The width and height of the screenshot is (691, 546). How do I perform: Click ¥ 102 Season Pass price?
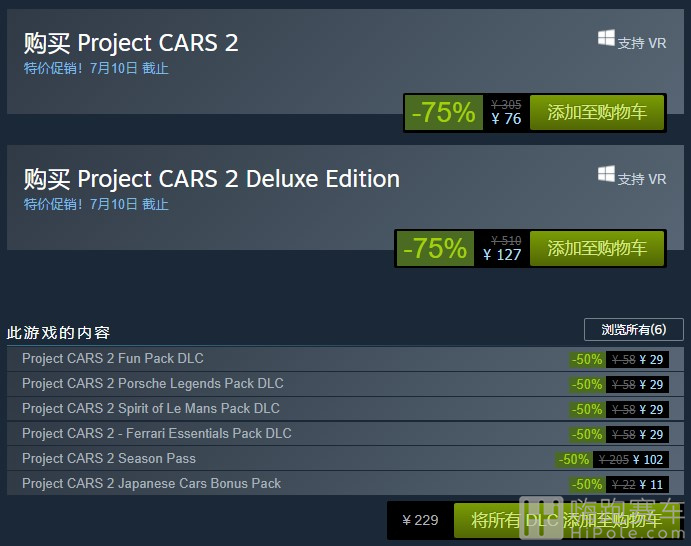tap(648, 460)
